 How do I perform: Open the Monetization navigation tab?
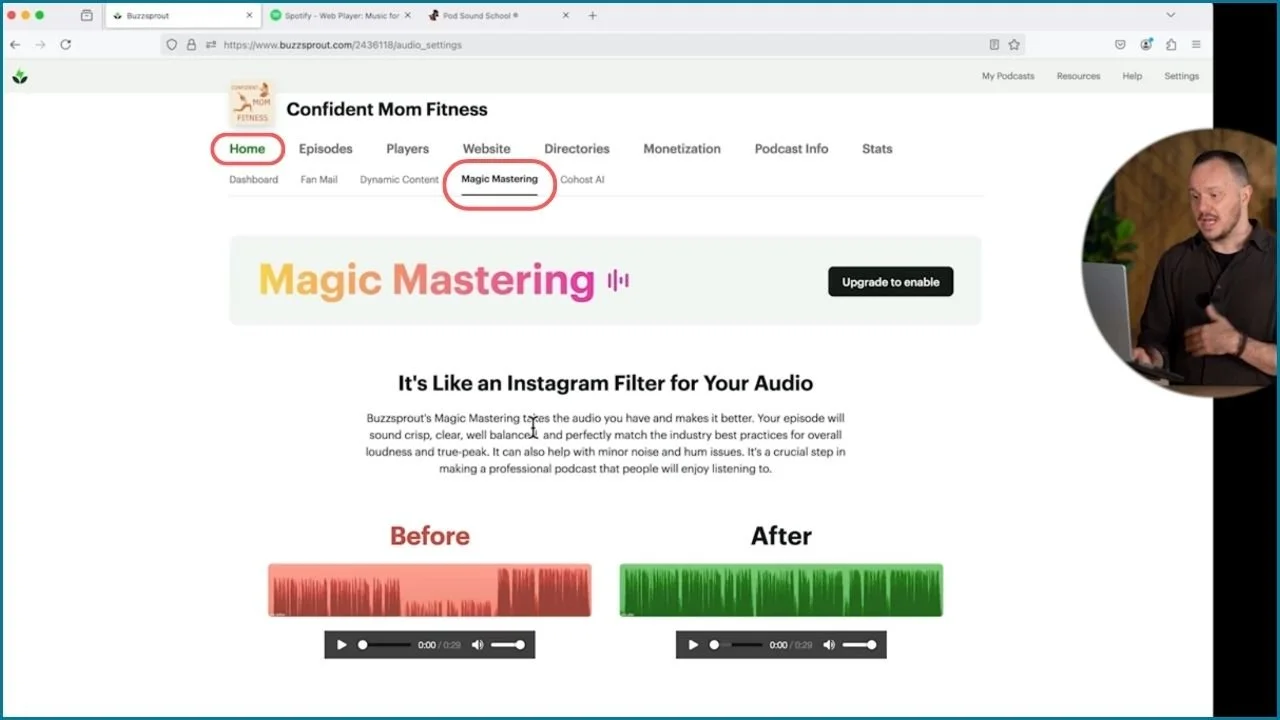click(682, 149)
